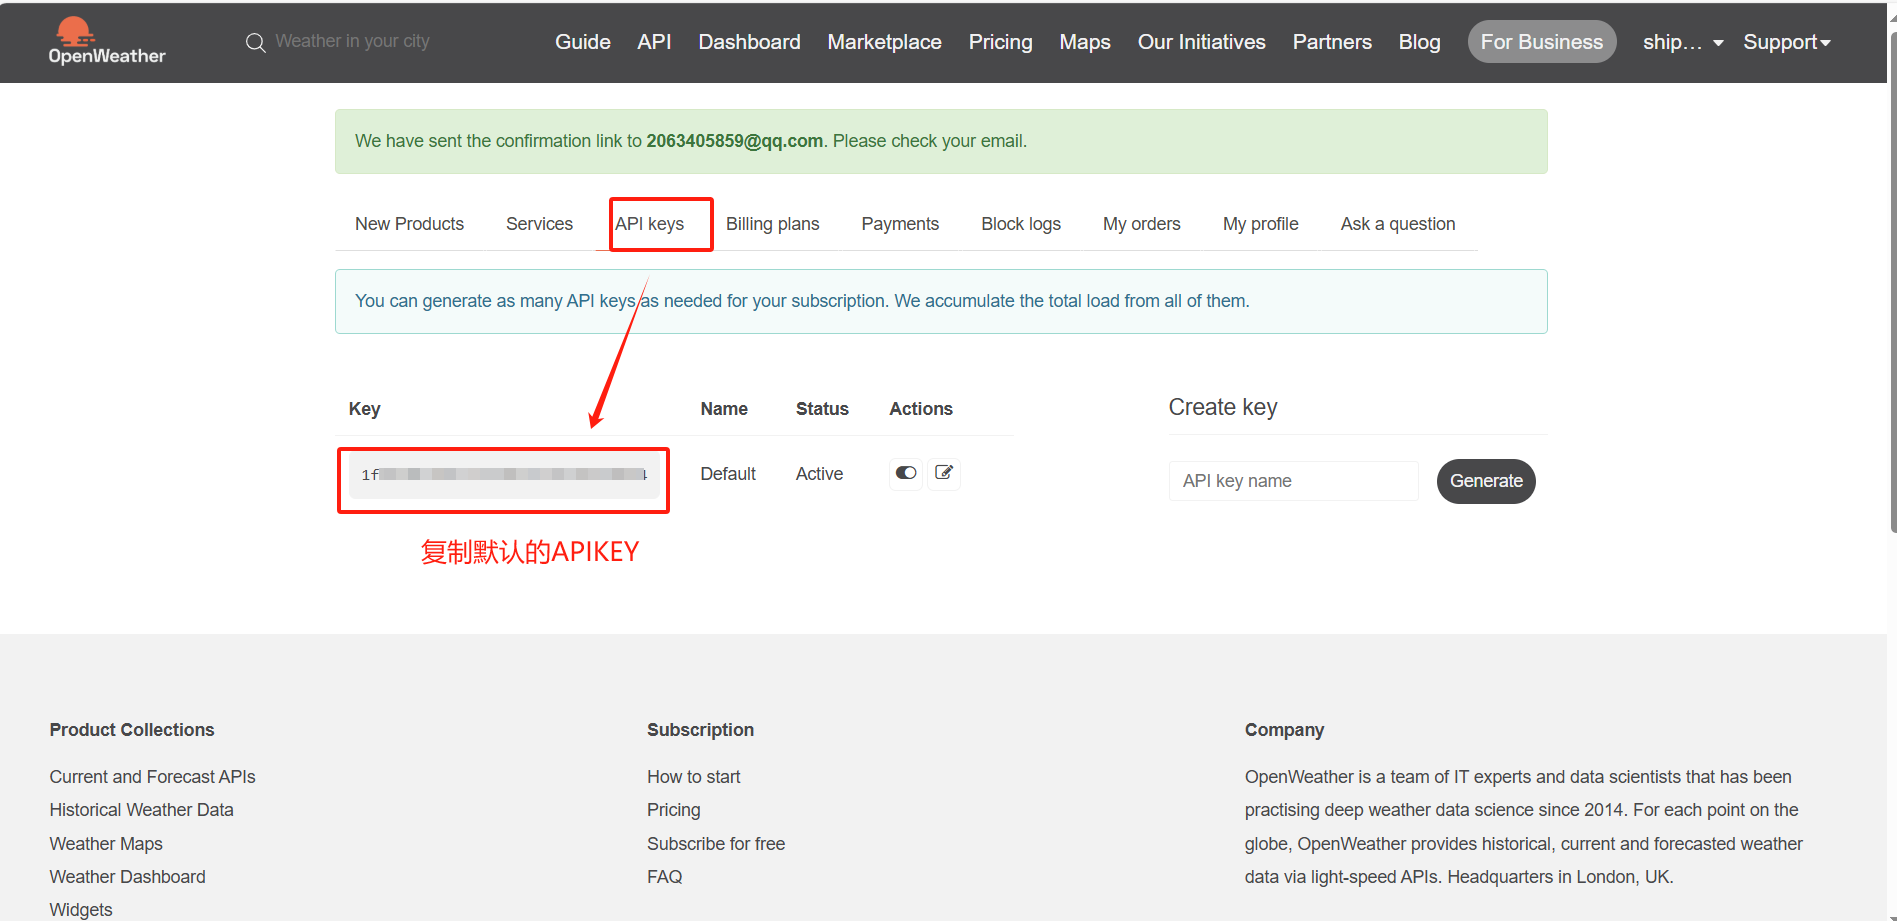Image resolution: width=1897 pixels, height=921 pixels.
Task: Open Subscribe for free link
Action: pyautogui.click(x=716, y=844)
